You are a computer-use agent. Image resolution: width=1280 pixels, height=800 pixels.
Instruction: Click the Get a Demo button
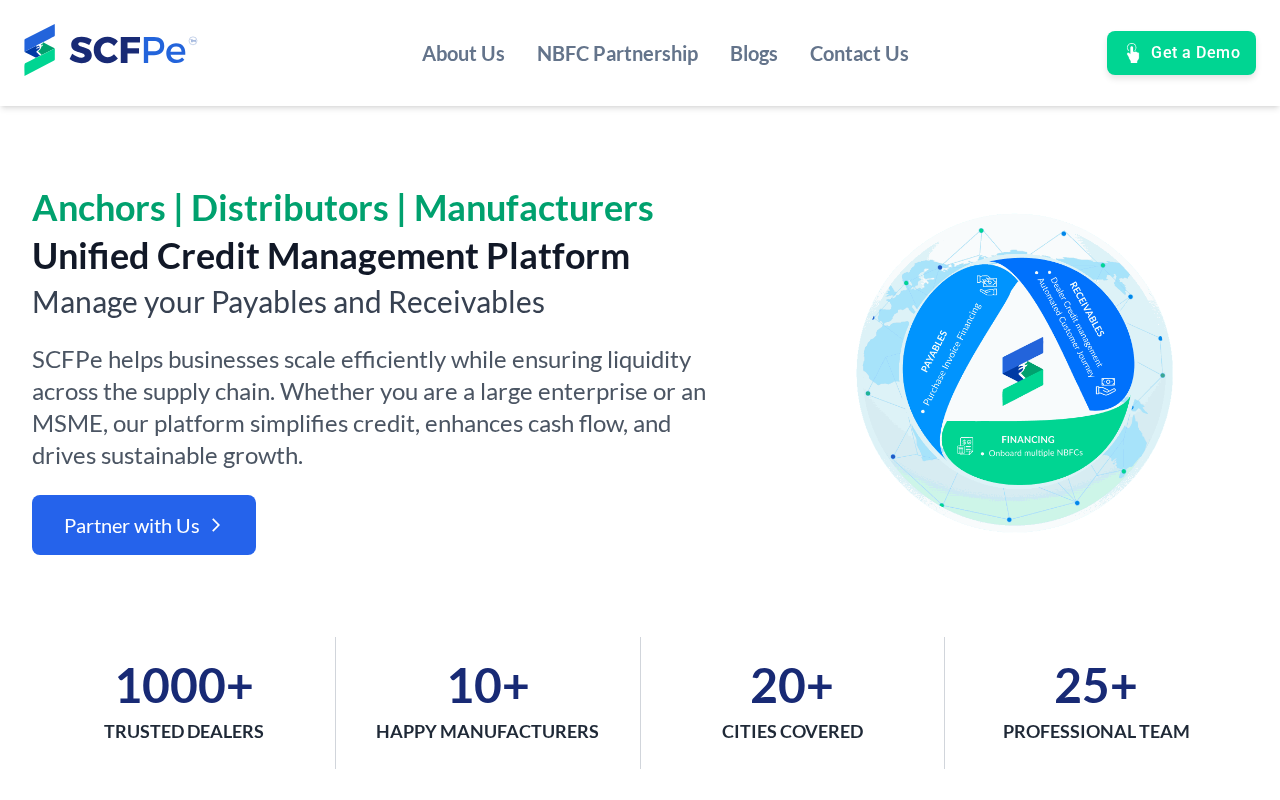[x=1181, y=53]
